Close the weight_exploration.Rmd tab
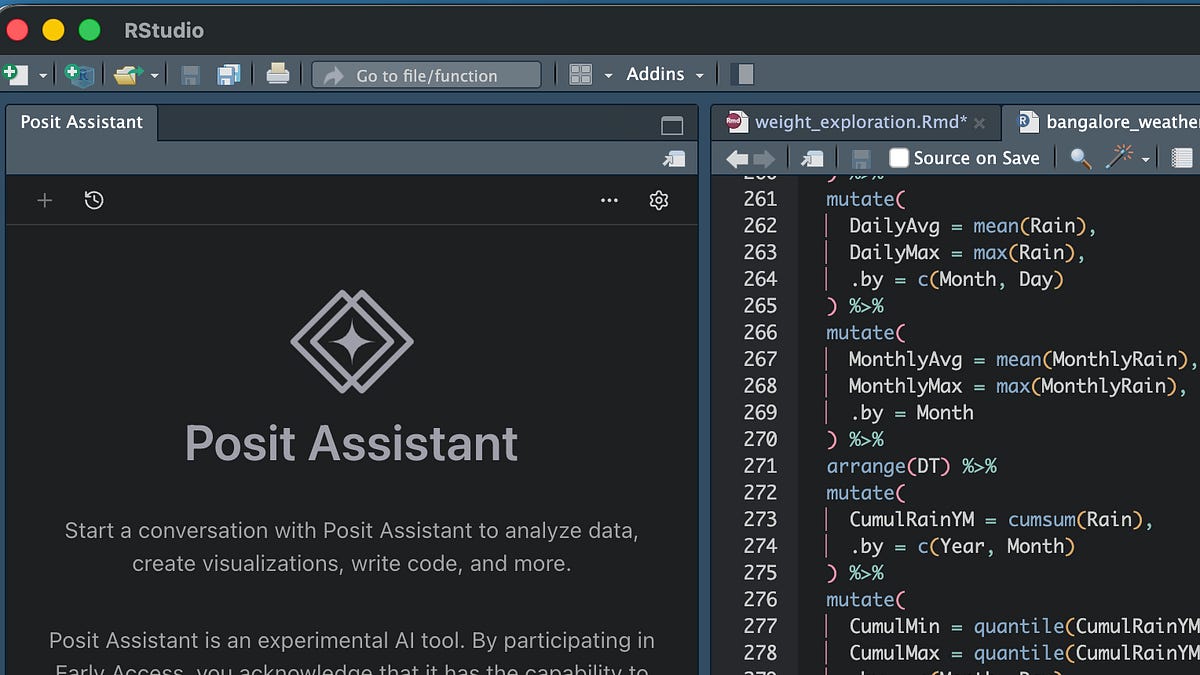This screenshot has height=675, width=1200. pyautogui.click(x=980, y=123)
